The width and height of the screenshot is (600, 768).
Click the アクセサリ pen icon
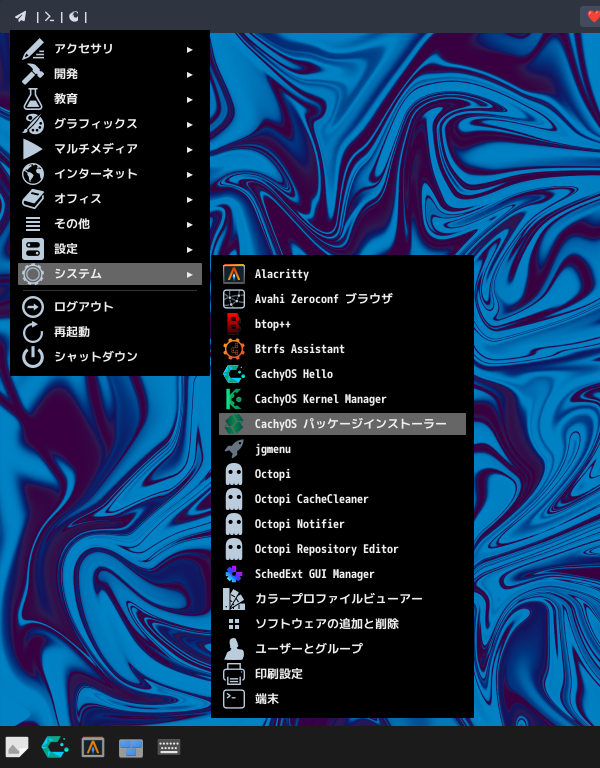[33, 49]
